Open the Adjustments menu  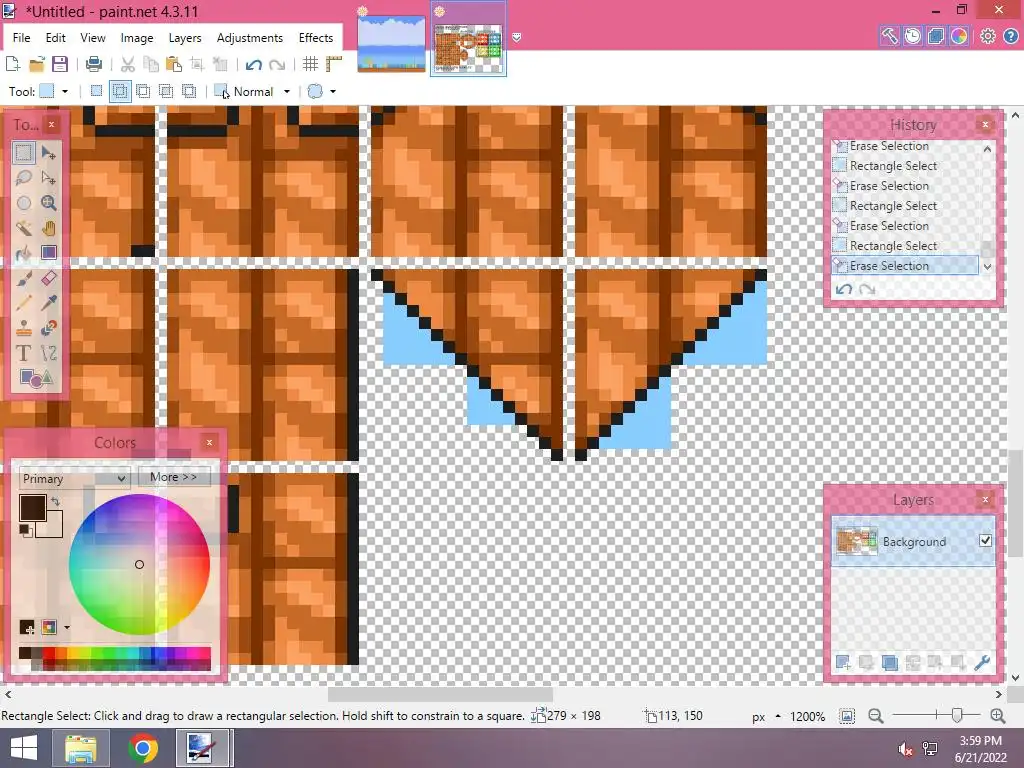tap(249, 38)
